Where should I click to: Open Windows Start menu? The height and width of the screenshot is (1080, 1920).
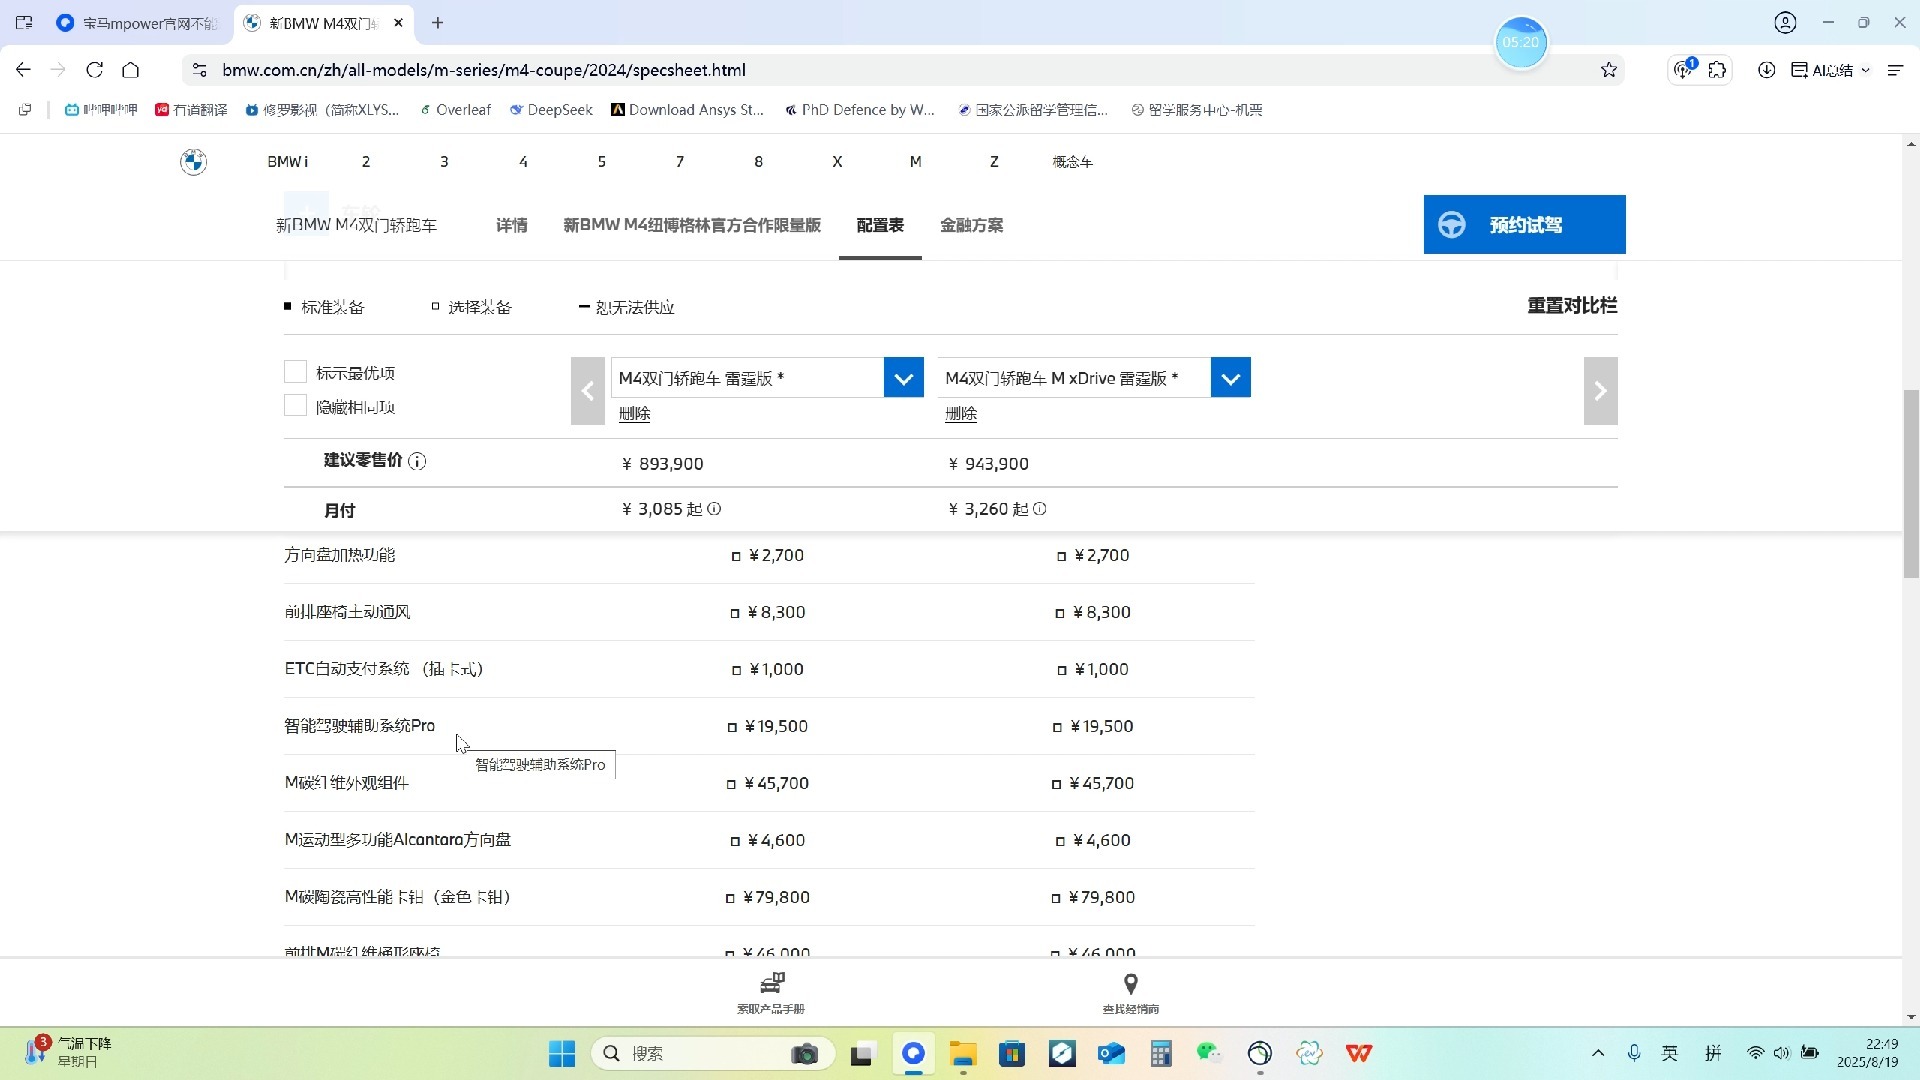pyautogui.click(x=562, y=1053)
